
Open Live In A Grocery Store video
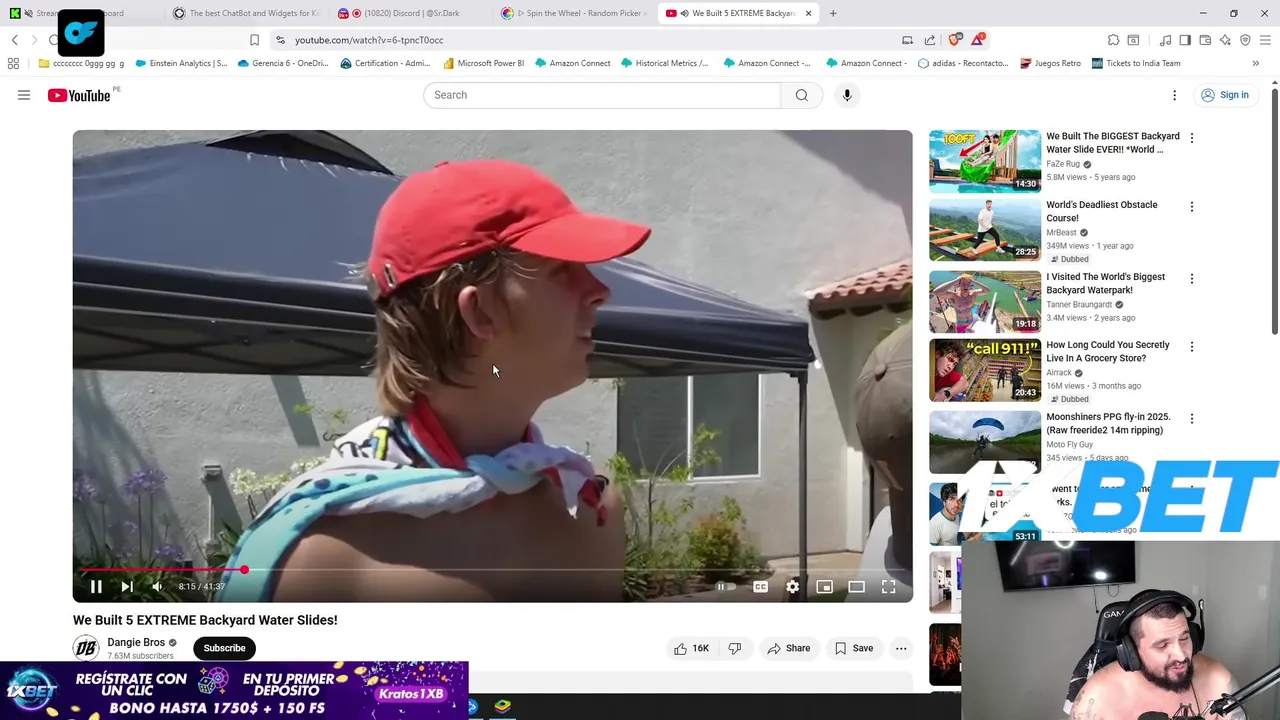click(1108, 351)
